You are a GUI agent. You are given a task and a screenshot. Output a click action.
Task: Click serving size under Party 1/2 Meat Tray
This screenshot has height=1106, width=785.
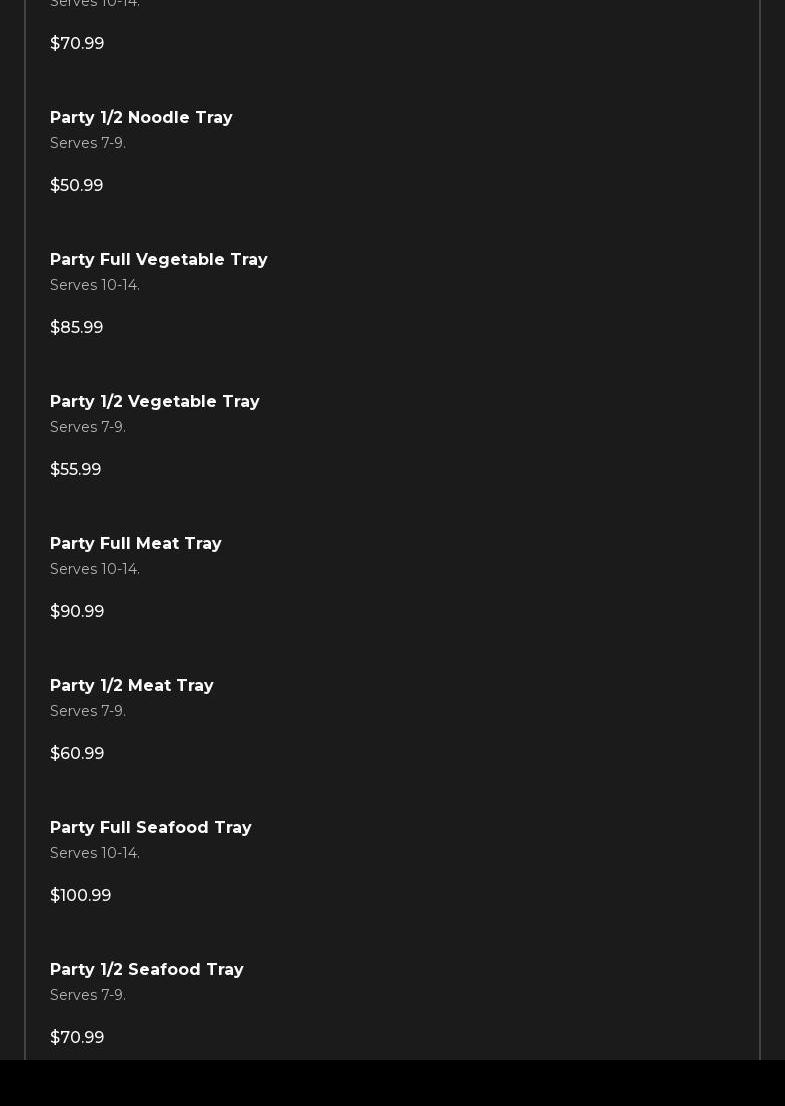coord(88,712)
